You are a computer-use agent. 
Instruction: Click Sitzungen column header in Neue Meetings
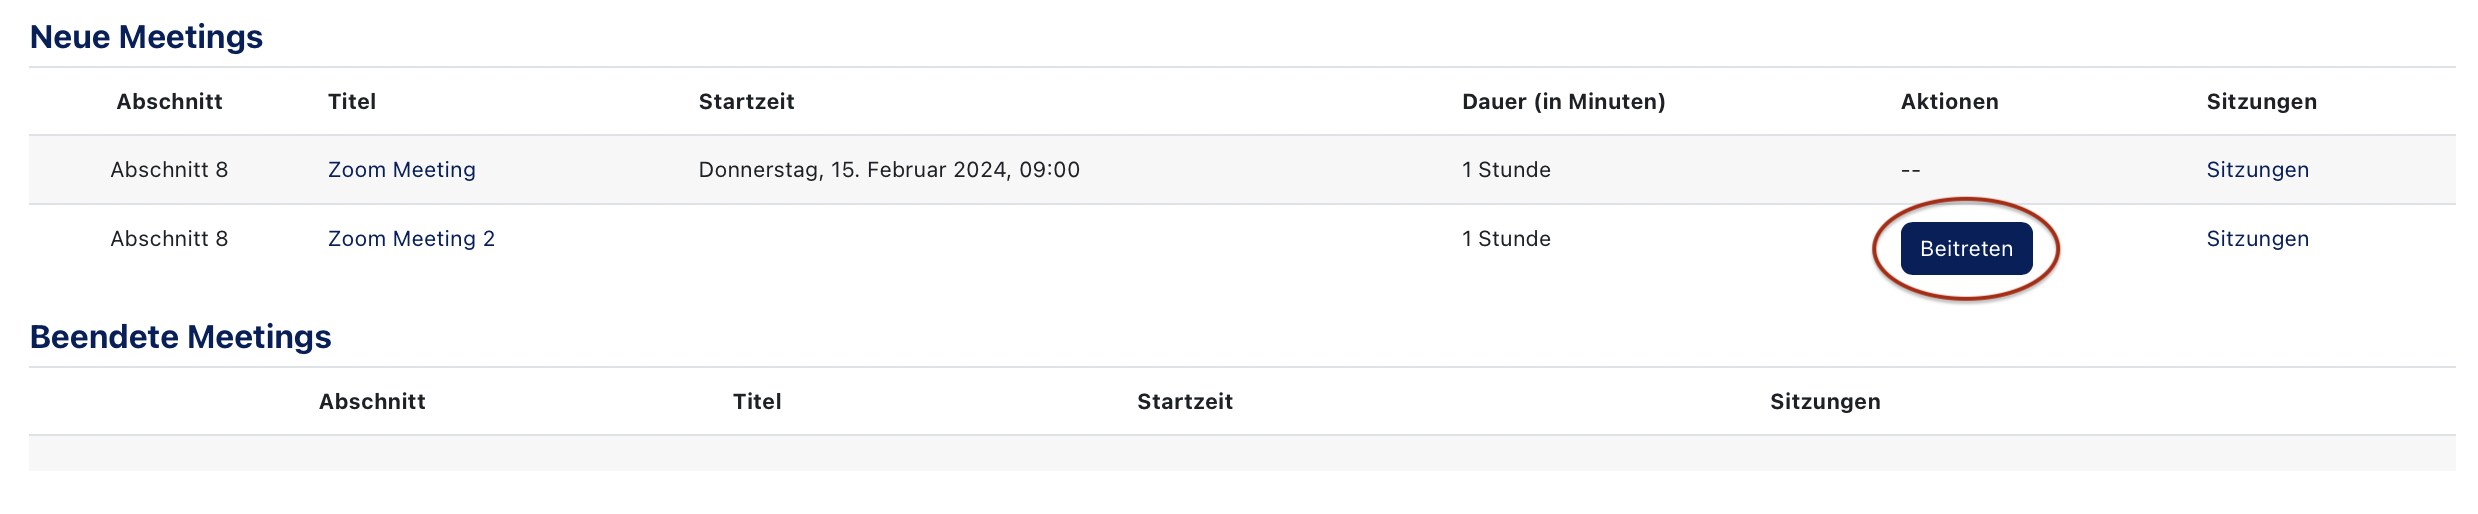coord(2261,102)
